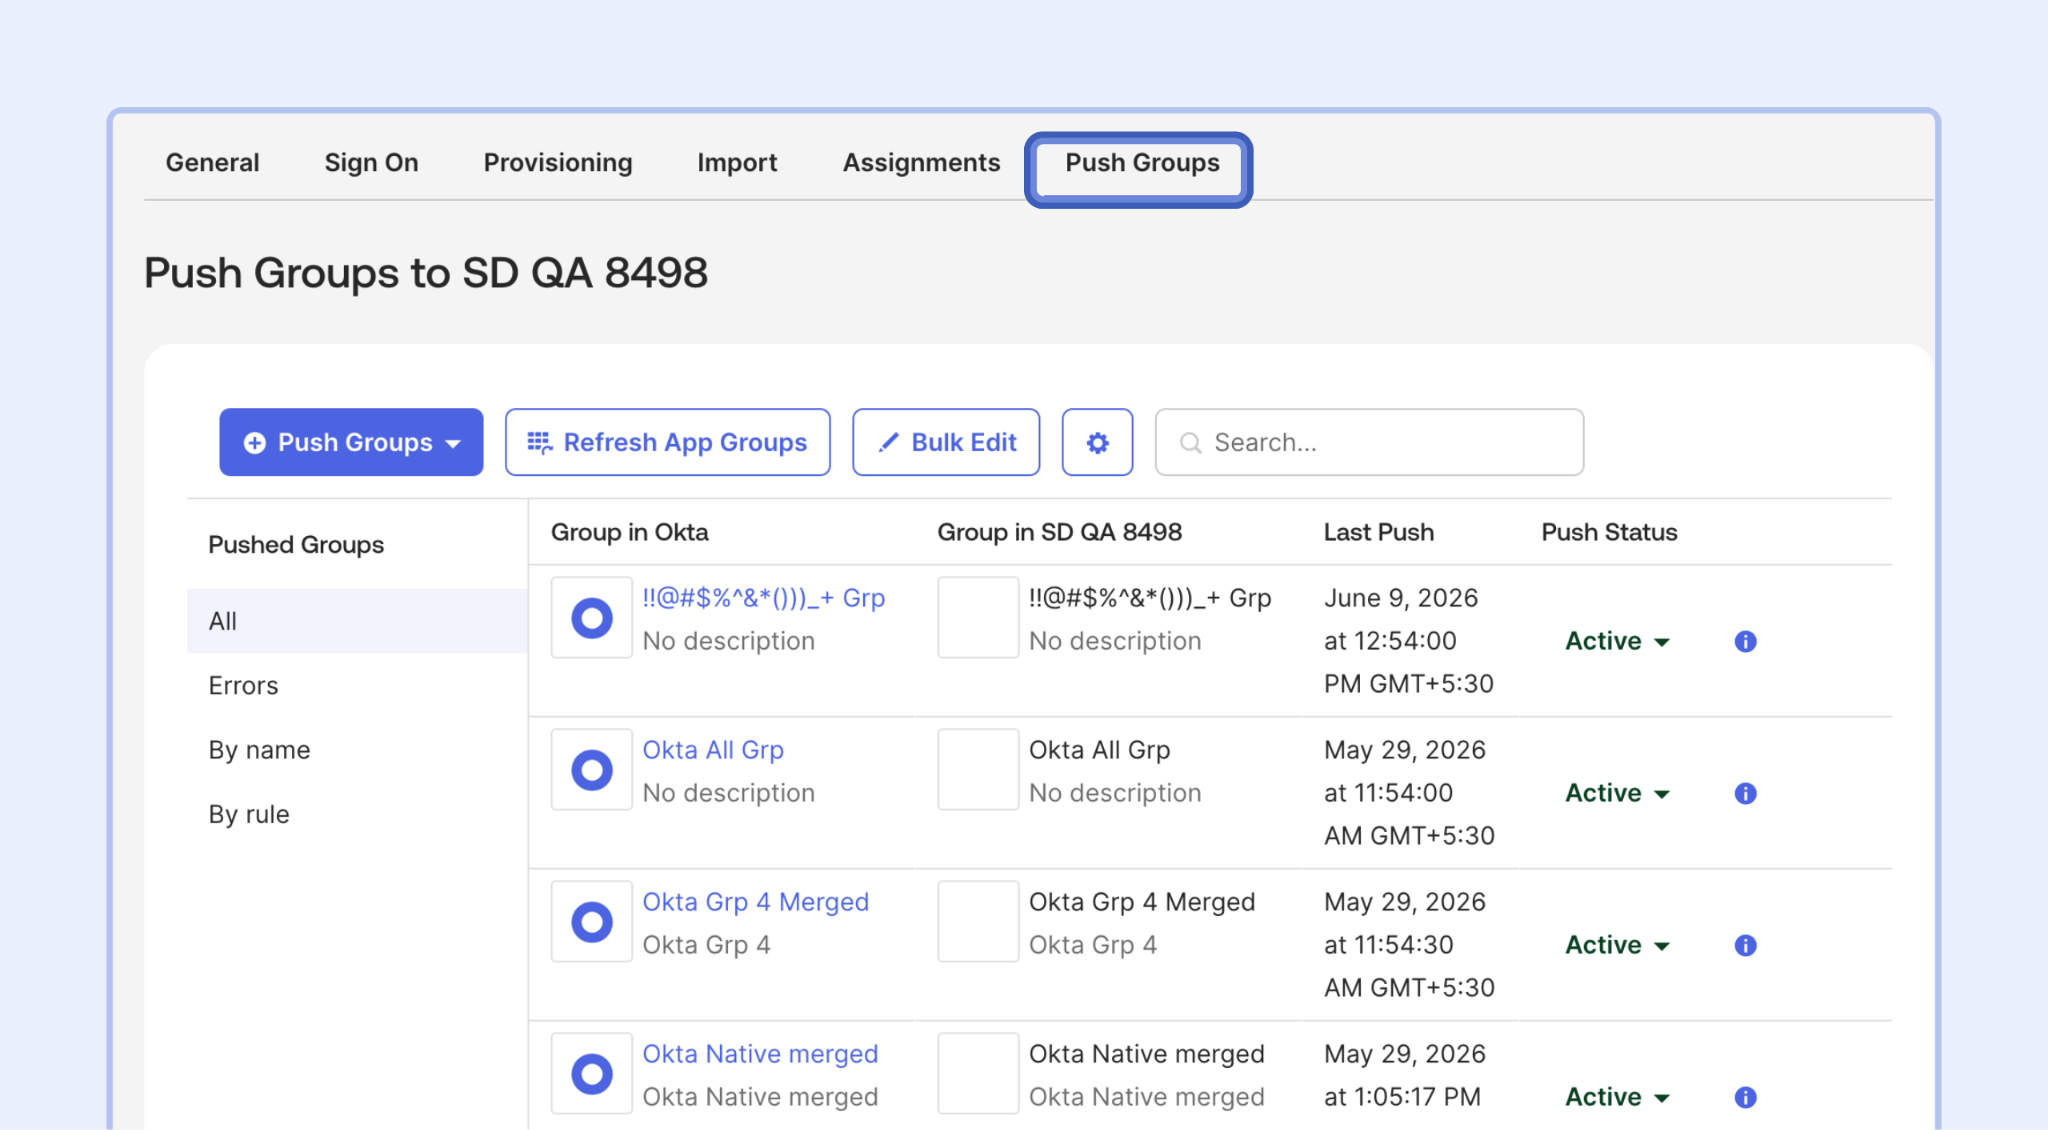2048x1130 pixels.
Task: Open info icon for Okta Grp 4 Merged row
Action: point(1745,946)
